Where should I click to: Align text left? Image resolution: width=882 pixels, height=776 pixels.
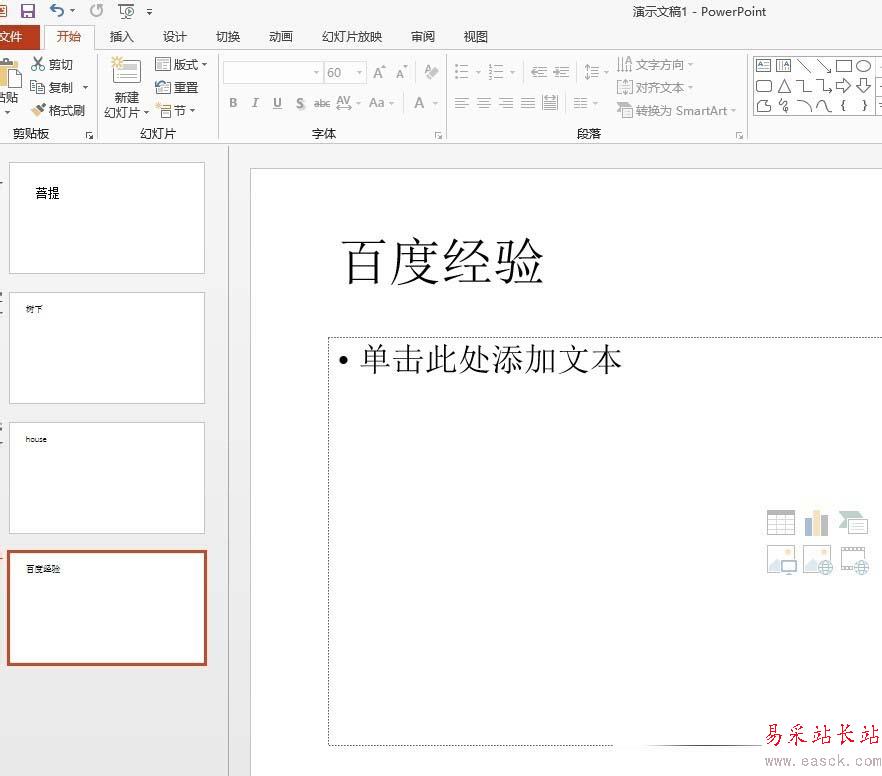point(462,103)
